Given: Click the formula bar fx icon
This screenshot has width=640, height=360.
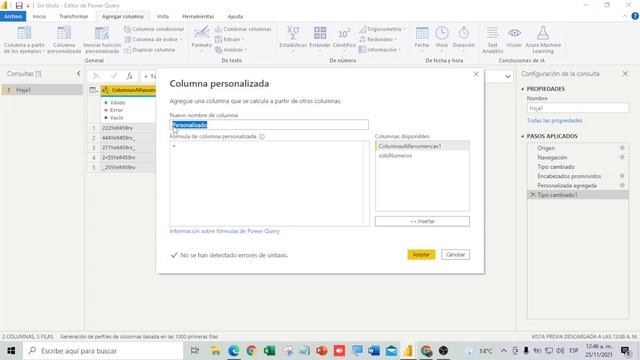Looking at the screenshot, I should pyautogui.click(x=129, y=76).
